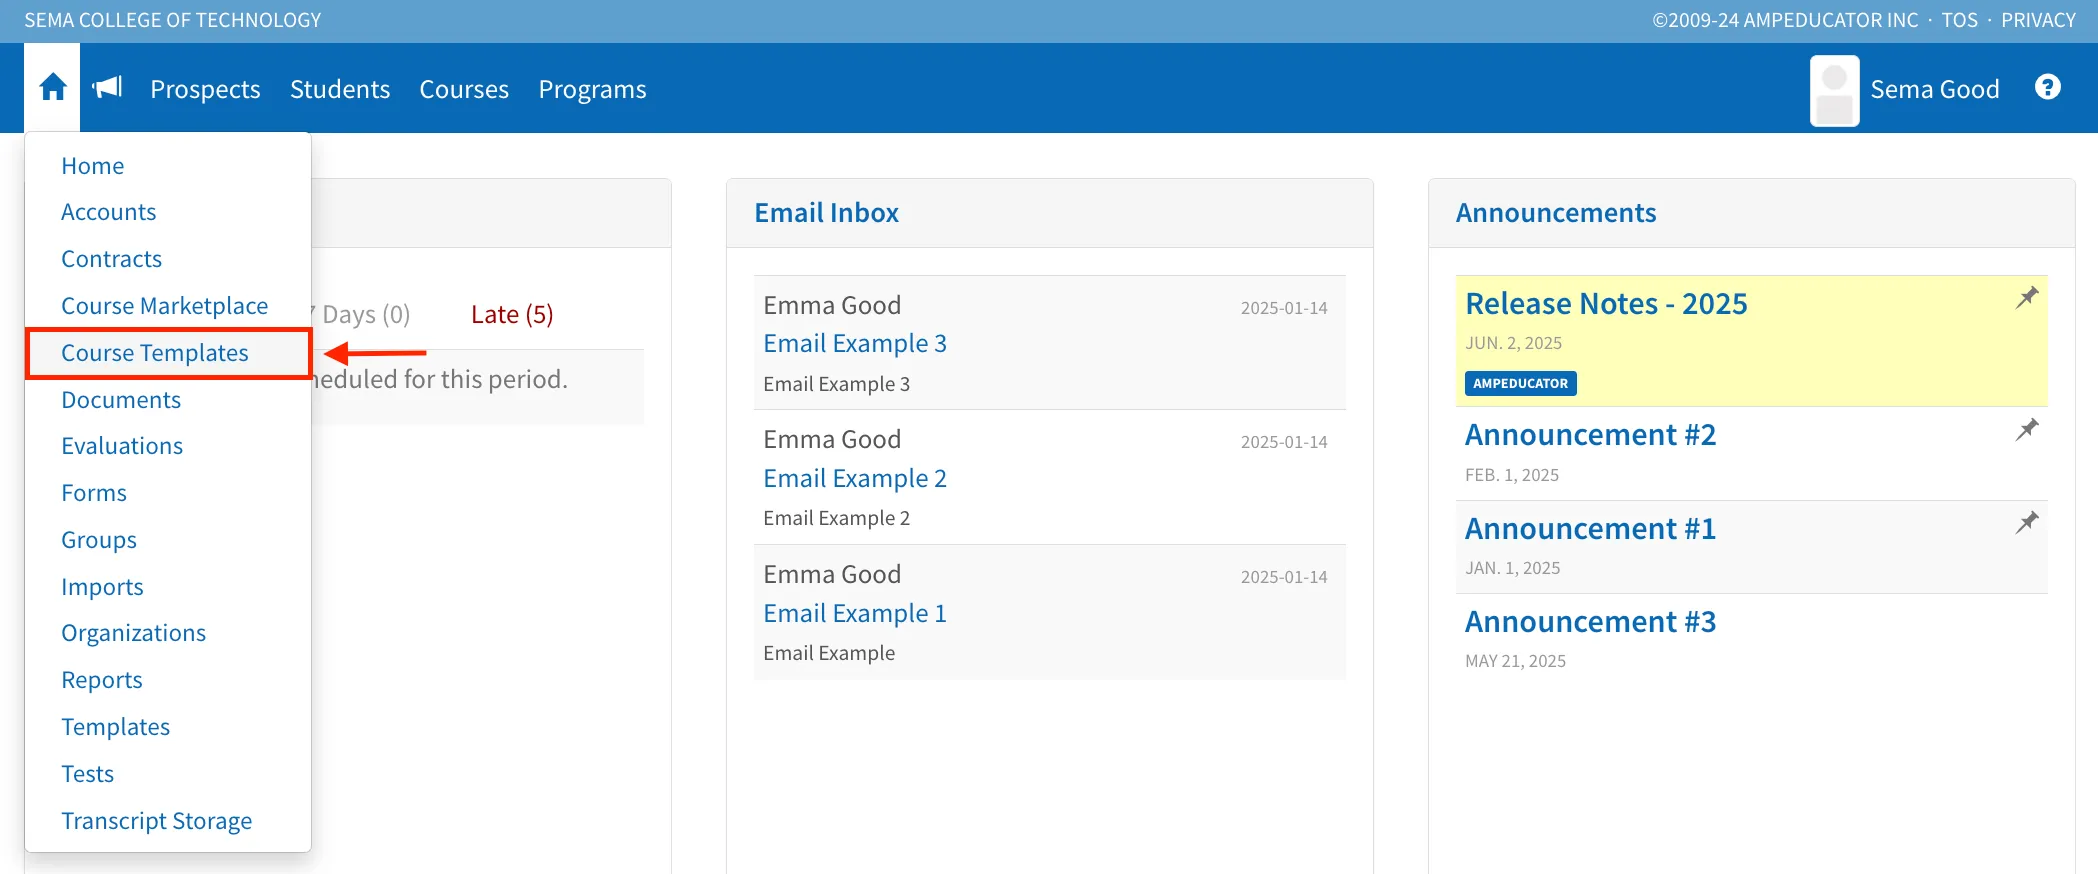The height and width of the screenshot is (874, 2098).
Task: Open the Prospects menu
Action: [x=205, y=89]
